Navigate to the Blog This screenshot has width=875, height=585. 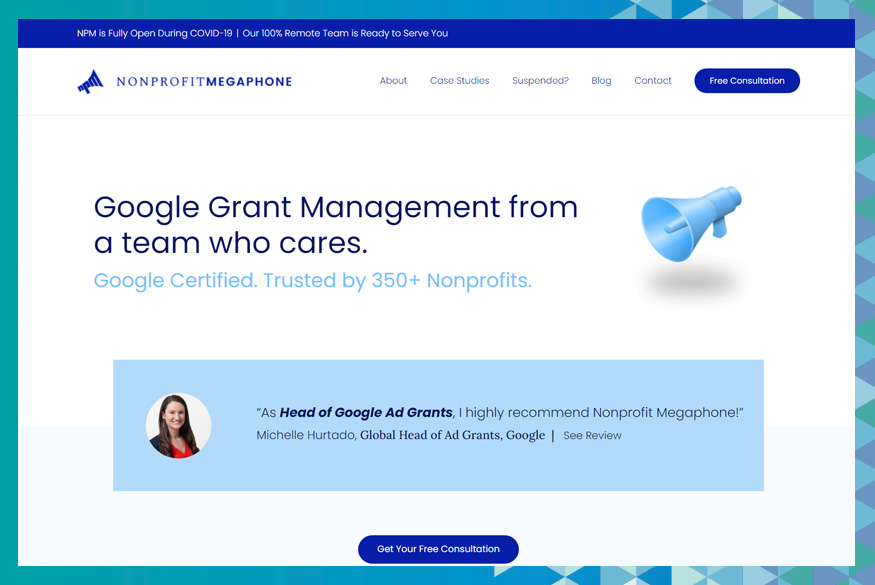601,81
